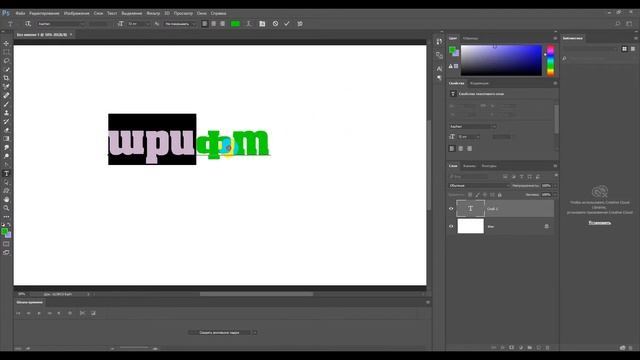Open the warp text option
Viewport: 640px width, 360px height.
tap(248, 24)
